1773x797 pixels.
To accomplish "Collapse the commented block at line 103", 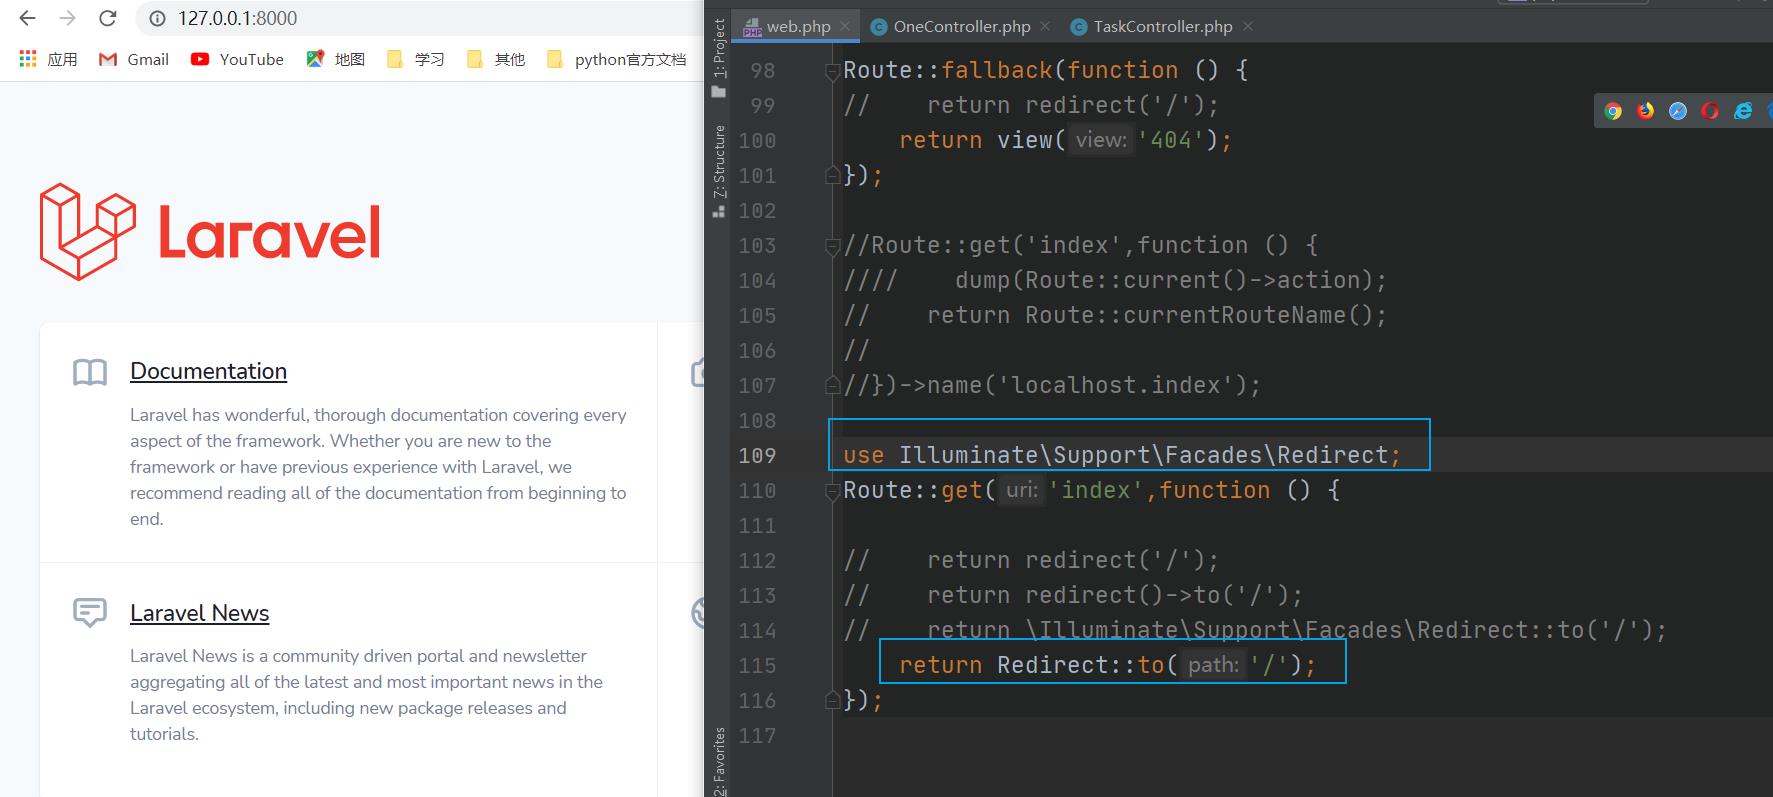I will click(832, 246).
